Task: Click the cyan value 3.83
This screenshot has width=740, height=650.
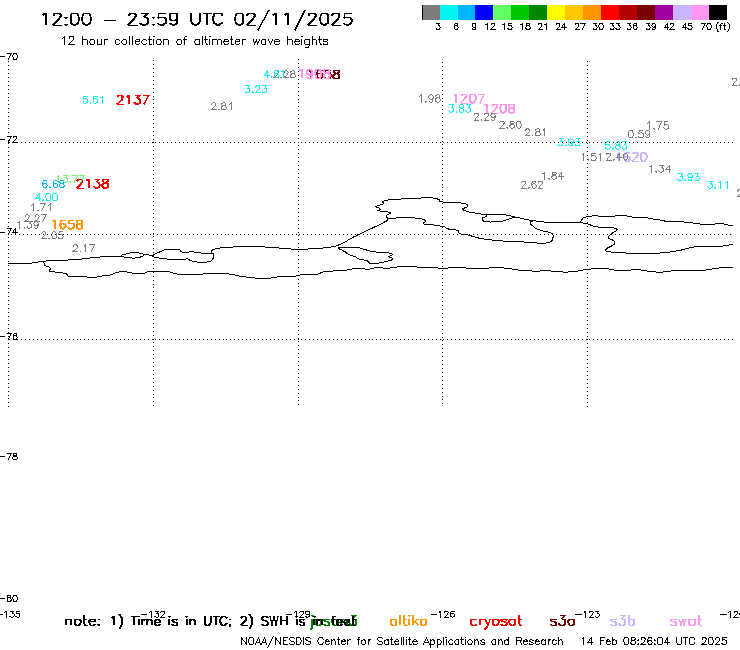Action: pos(459,109)
